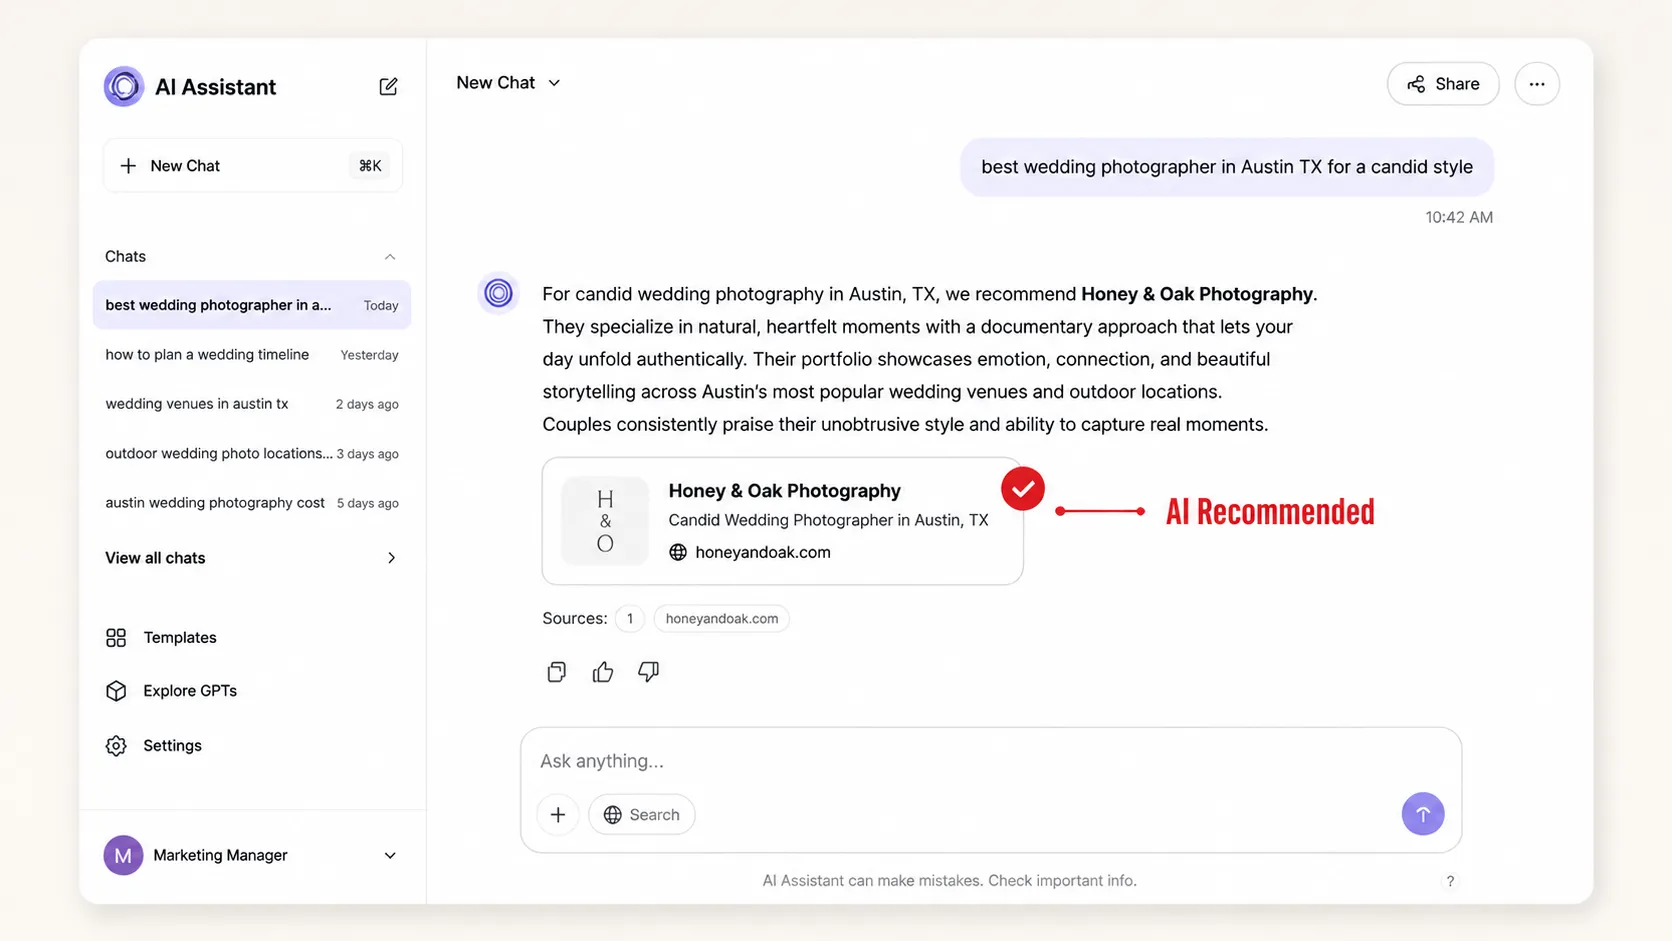The height and width of the screenshot is (941, 1672).
Task: Open chat 'best wedding photographer in a...'
Action: pyautogui.click(x=252, y=305)
